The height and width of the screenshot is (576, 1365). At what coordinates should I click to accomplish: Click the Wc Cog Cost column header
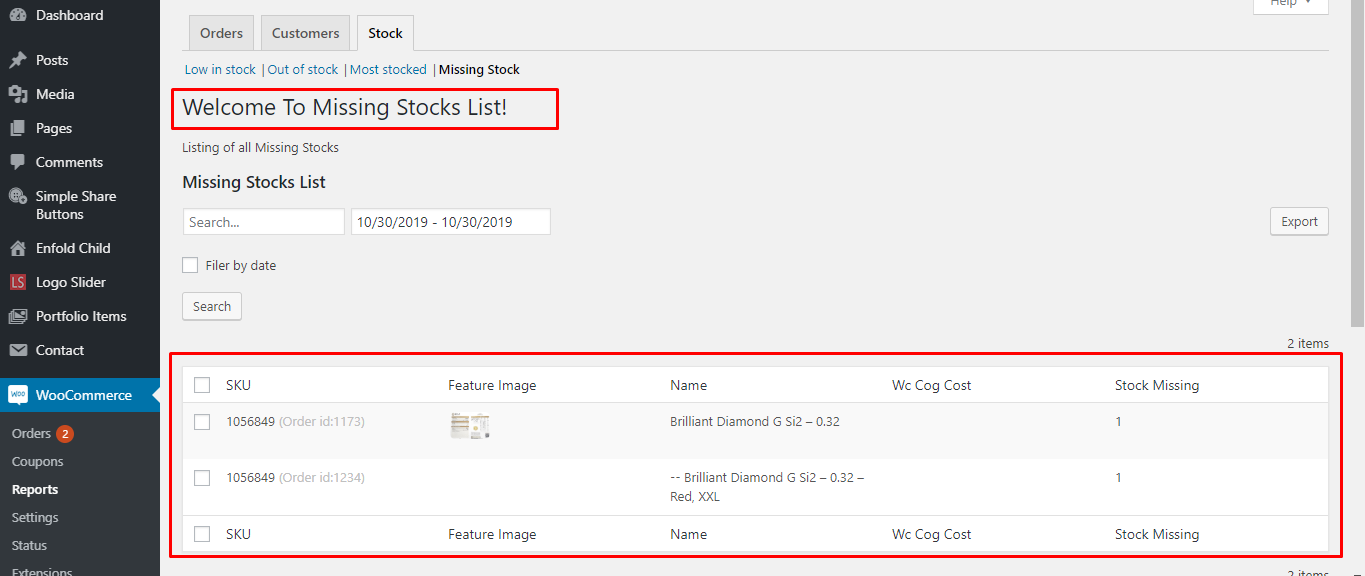(x=931, y=385)
